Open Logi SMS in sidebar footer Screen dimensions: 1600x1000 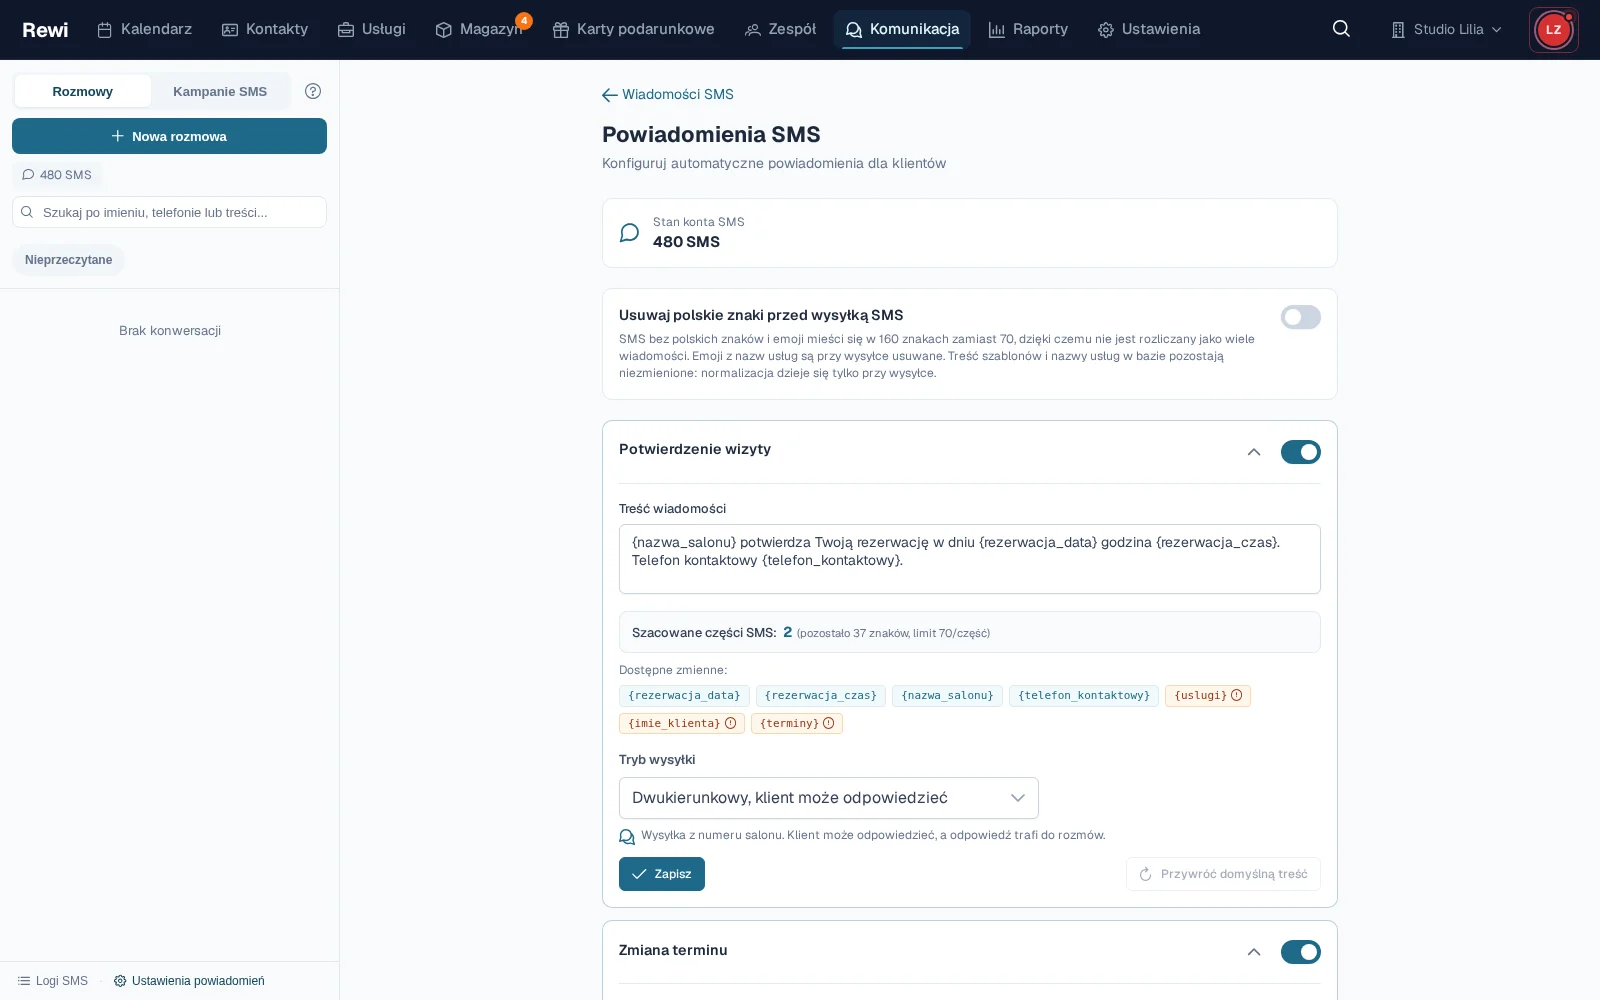pos(53,981)
